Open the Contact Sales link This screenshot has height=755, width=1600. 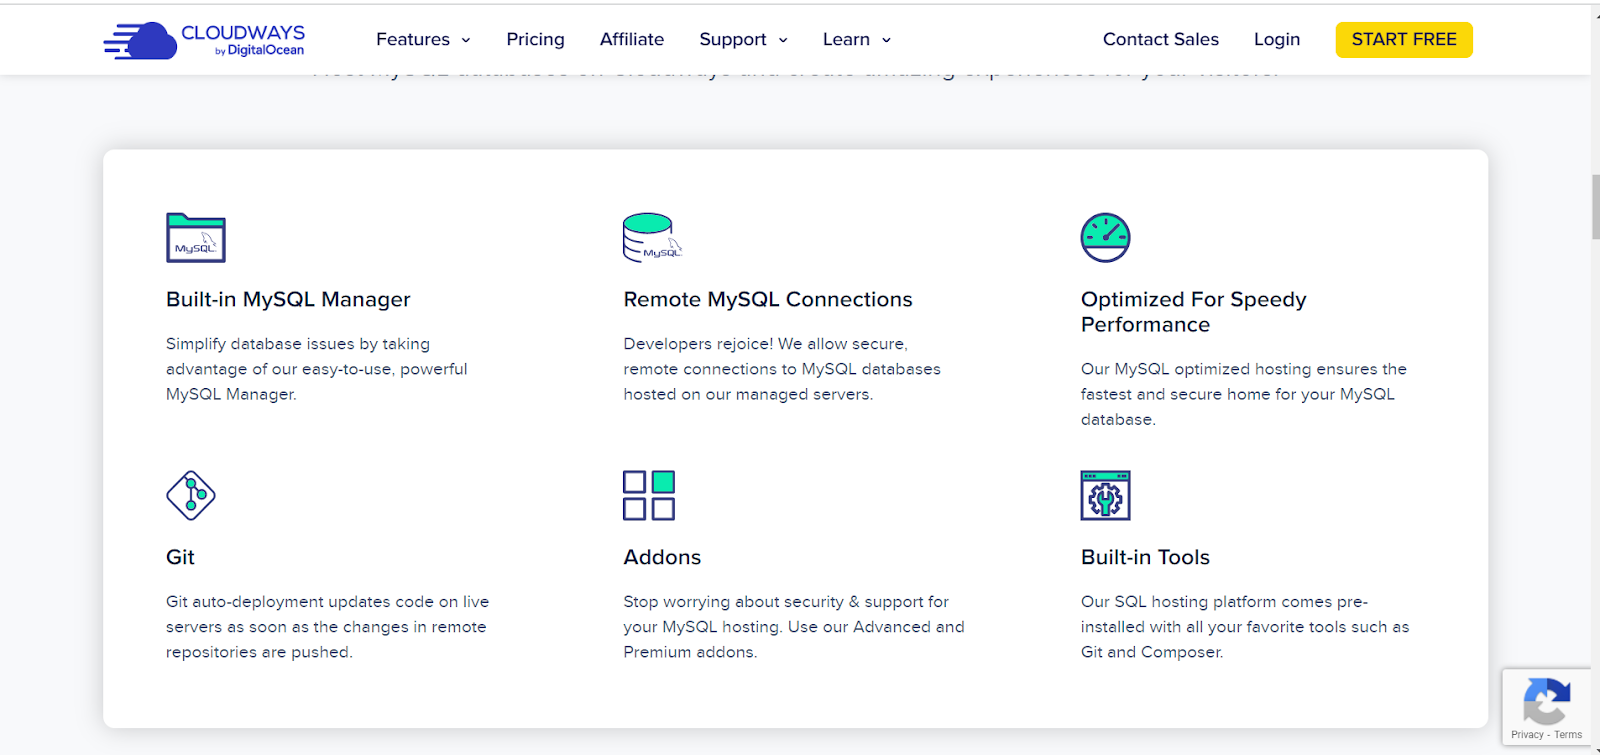coord(1160,40)
